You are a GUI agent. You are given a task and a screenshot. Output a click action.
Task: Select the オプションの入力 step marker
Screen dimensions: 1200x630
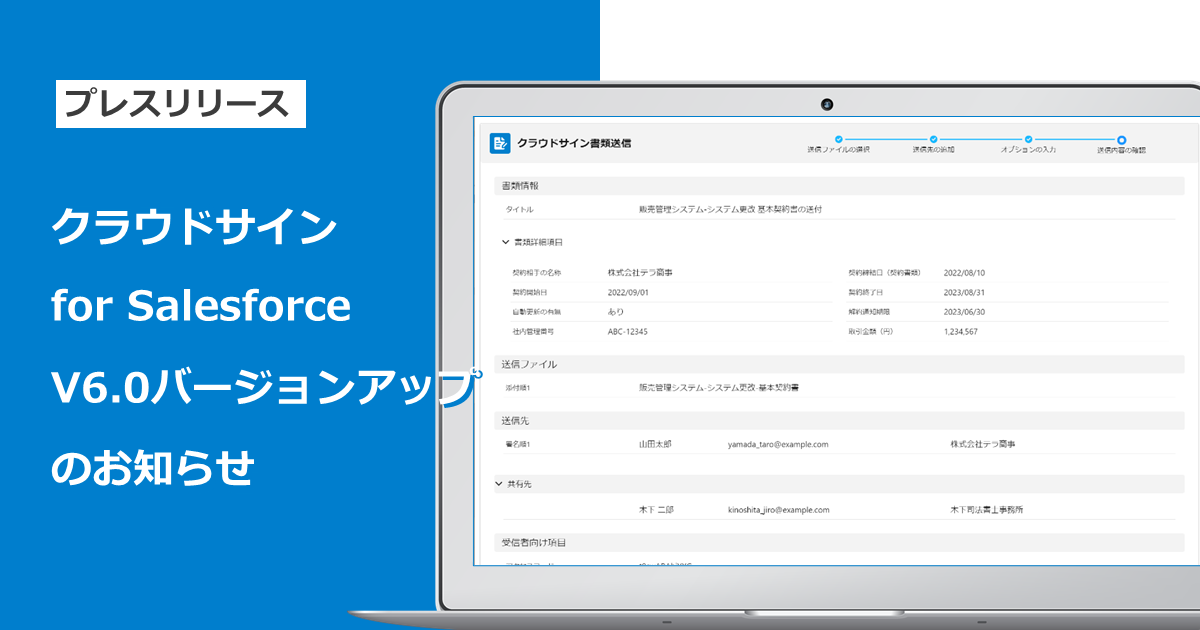(1027, 140)
